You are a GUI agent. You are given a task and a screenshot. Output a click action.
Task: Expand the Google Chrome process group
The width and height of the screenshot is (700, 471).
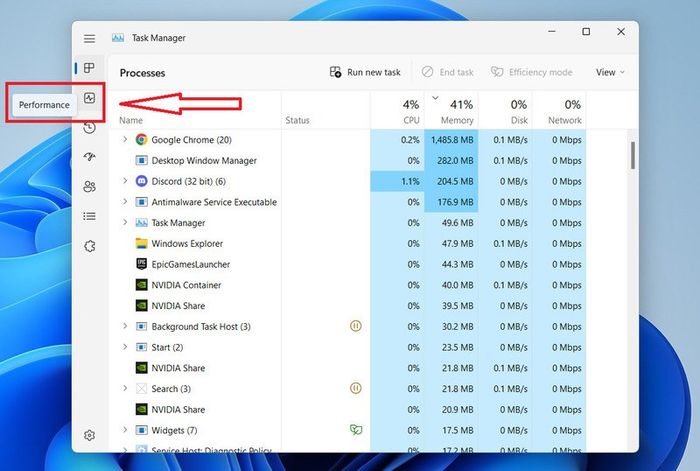point(125,139)
